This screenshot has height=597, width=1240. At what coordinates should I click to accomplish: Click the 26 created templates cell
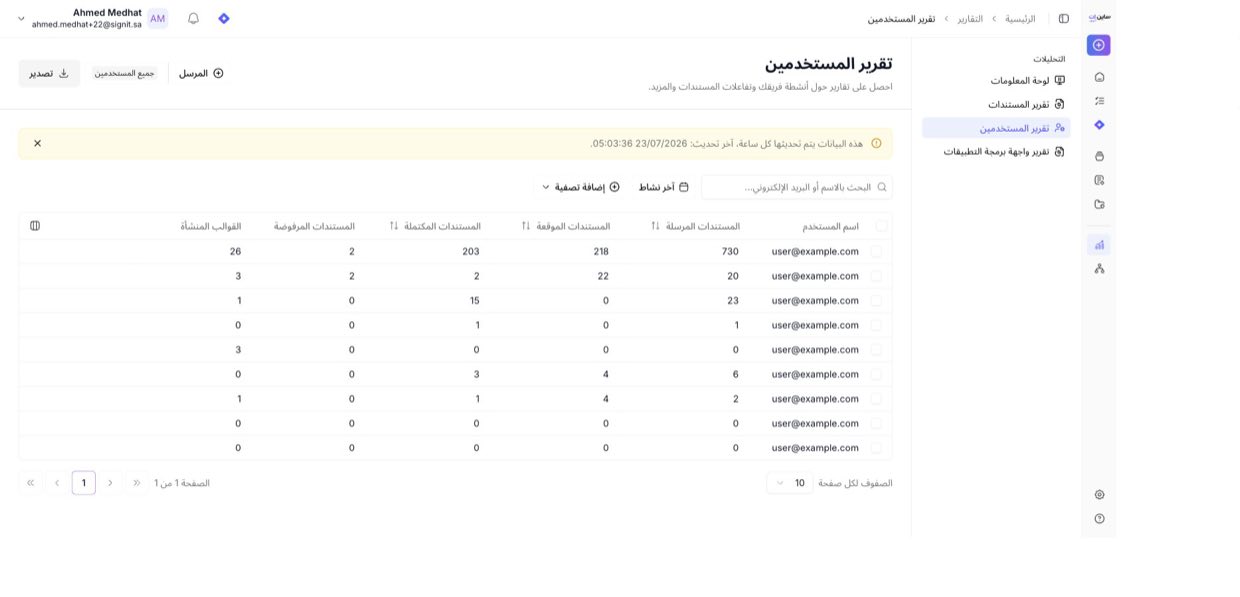pyautogui.click(x=236, y=251)
